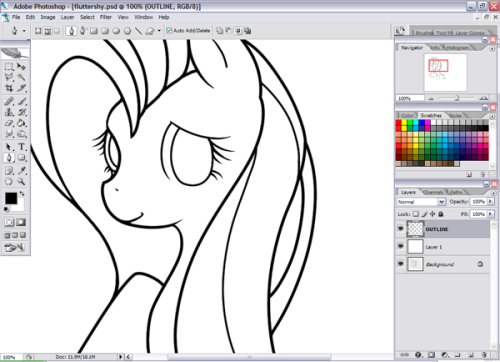
Task: Delete layer trash icon
Action: click(x=484, y=355)
